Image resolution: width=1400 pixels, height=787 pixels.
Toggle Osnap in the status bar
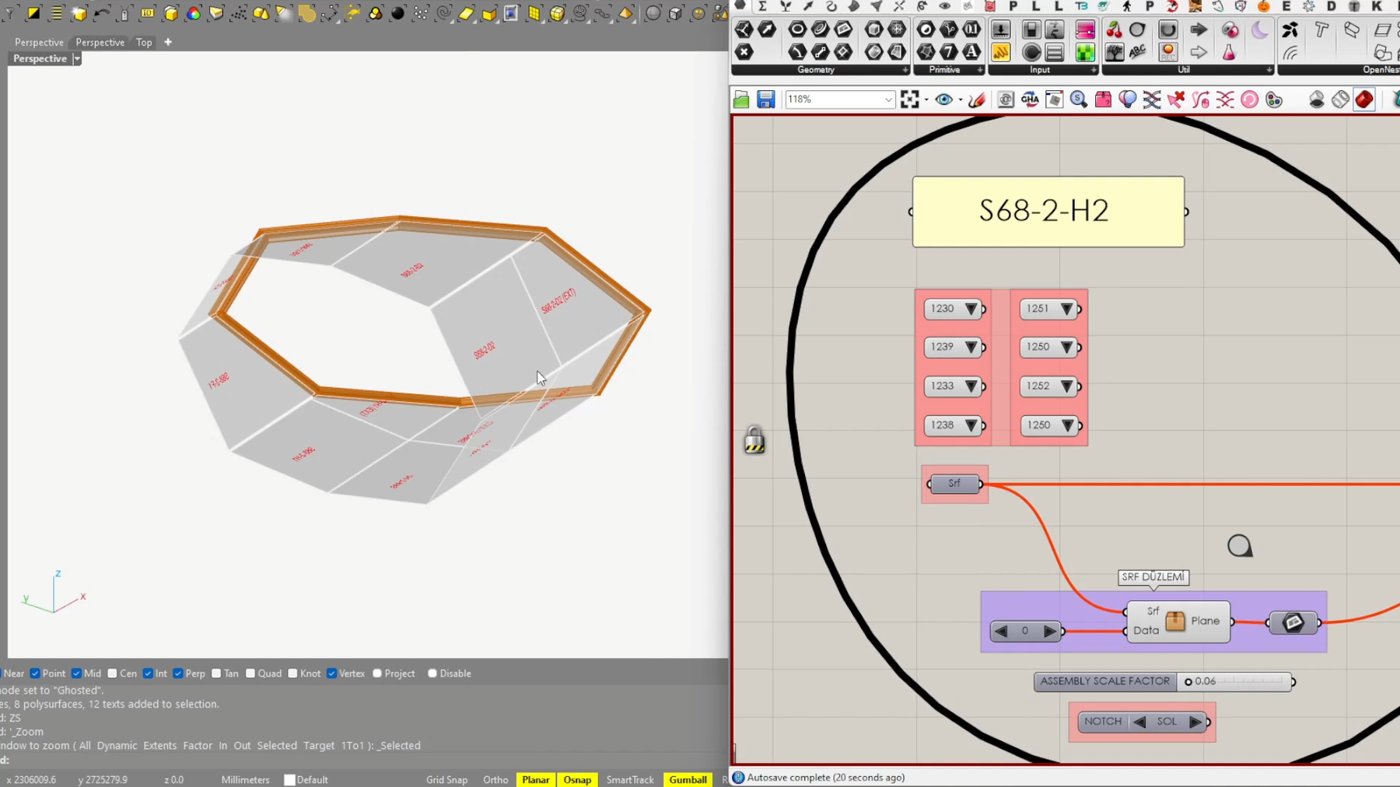point(577,780)
